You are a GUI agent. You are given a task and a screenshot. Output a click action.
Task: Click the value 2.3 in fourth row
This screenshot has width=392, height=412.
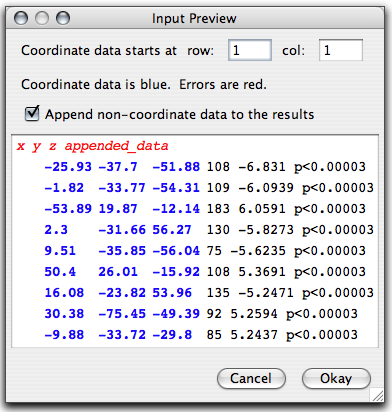click(x=56, y=230)
